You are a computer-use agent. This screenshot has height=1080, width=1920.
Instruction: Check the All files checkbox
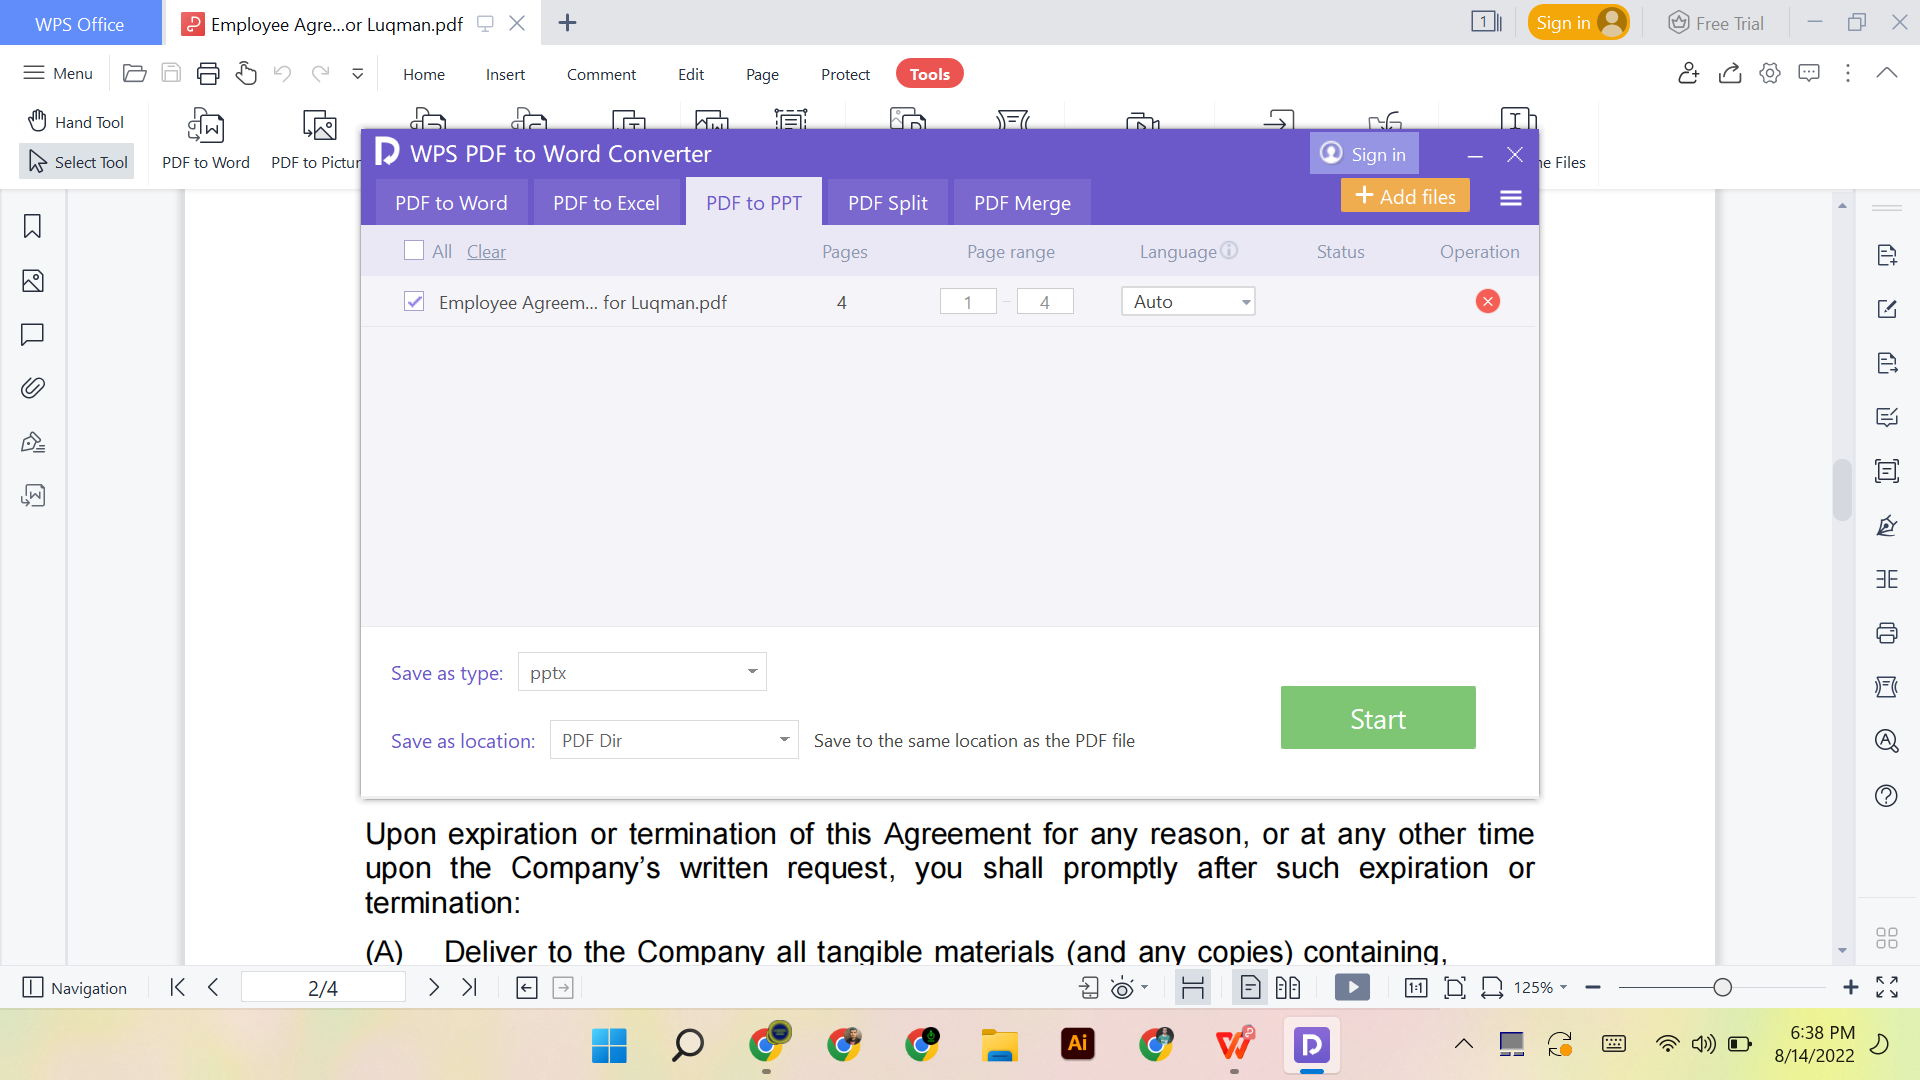[x=413, y=250]
